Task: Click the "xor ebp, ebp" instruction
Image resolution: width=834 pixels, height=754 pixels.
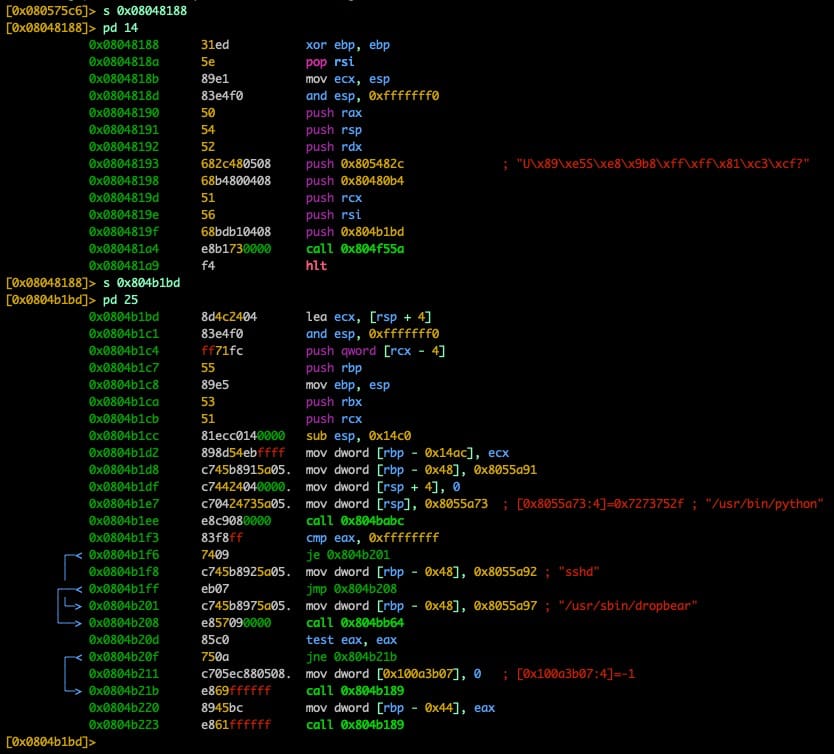Action: point(348,45)
